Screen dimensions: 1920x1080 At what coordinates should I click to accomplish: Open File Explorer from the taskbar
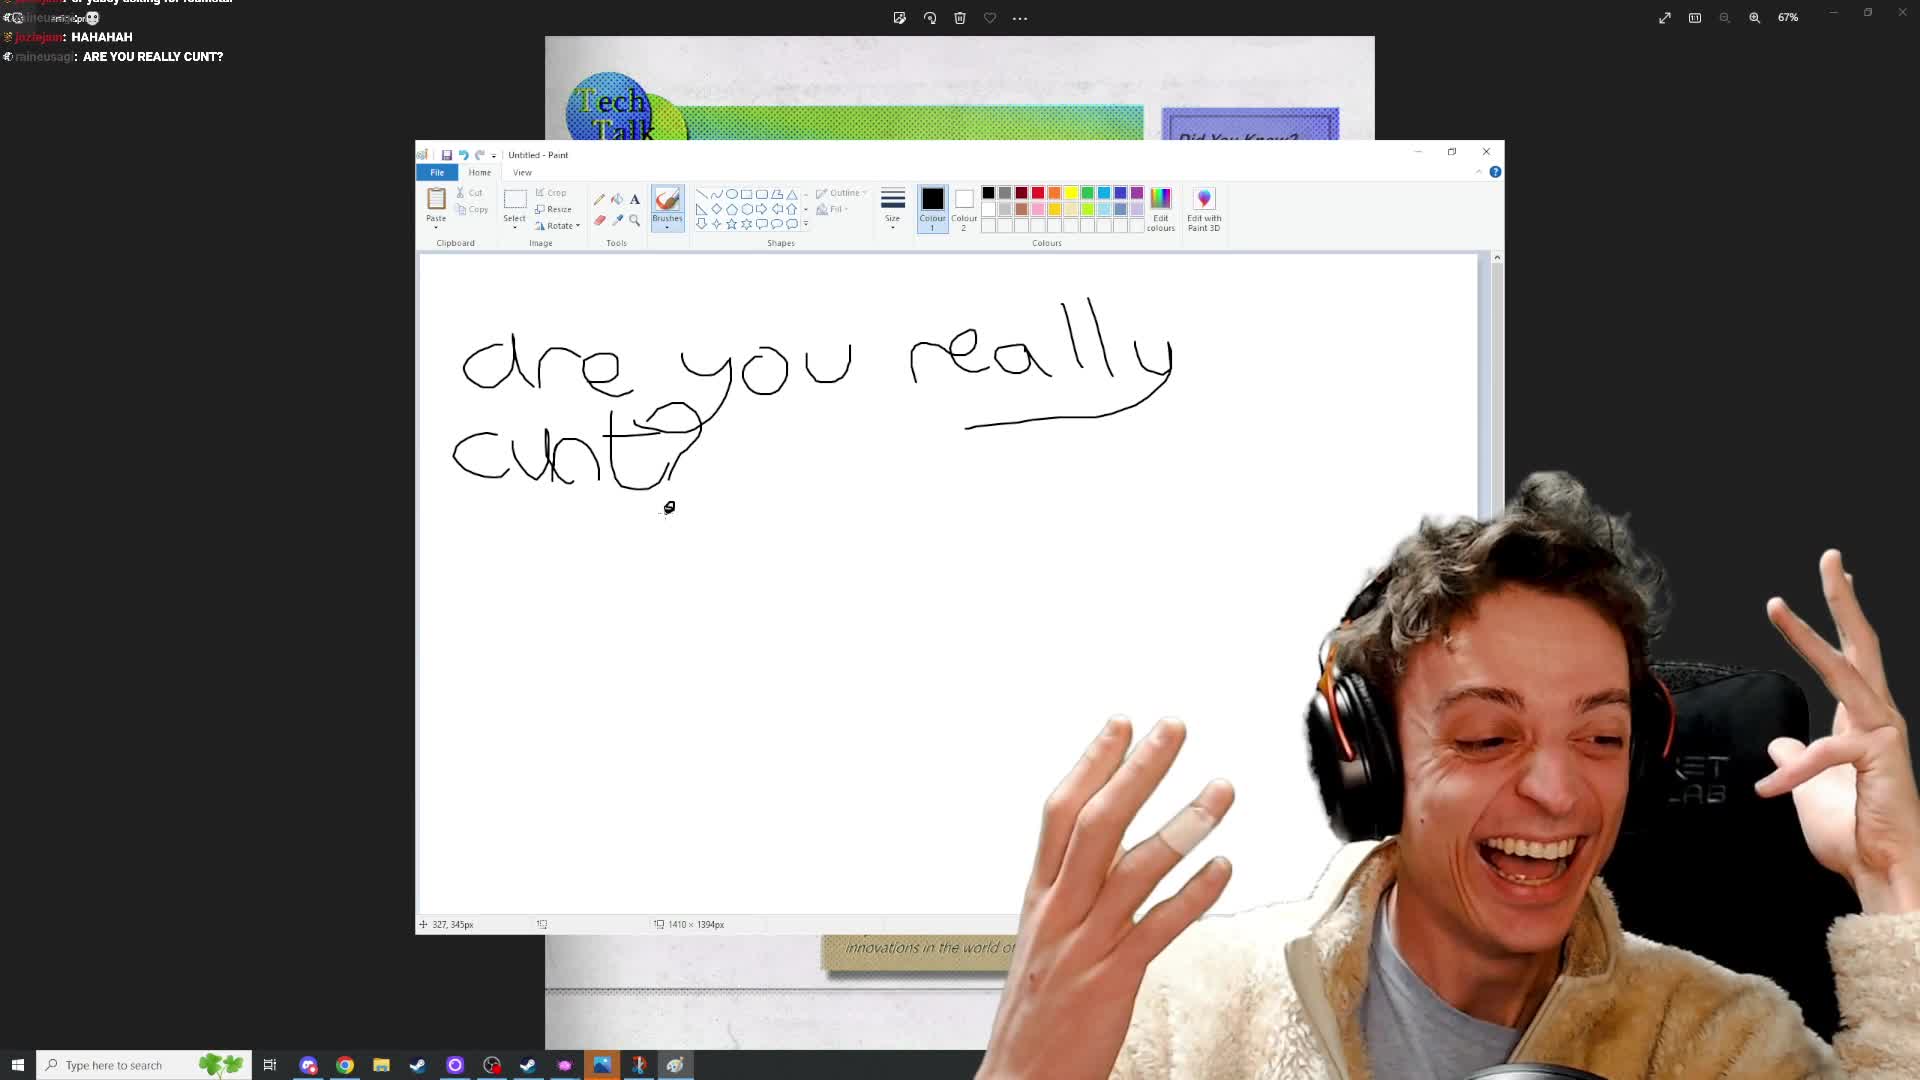point(381,1065)
